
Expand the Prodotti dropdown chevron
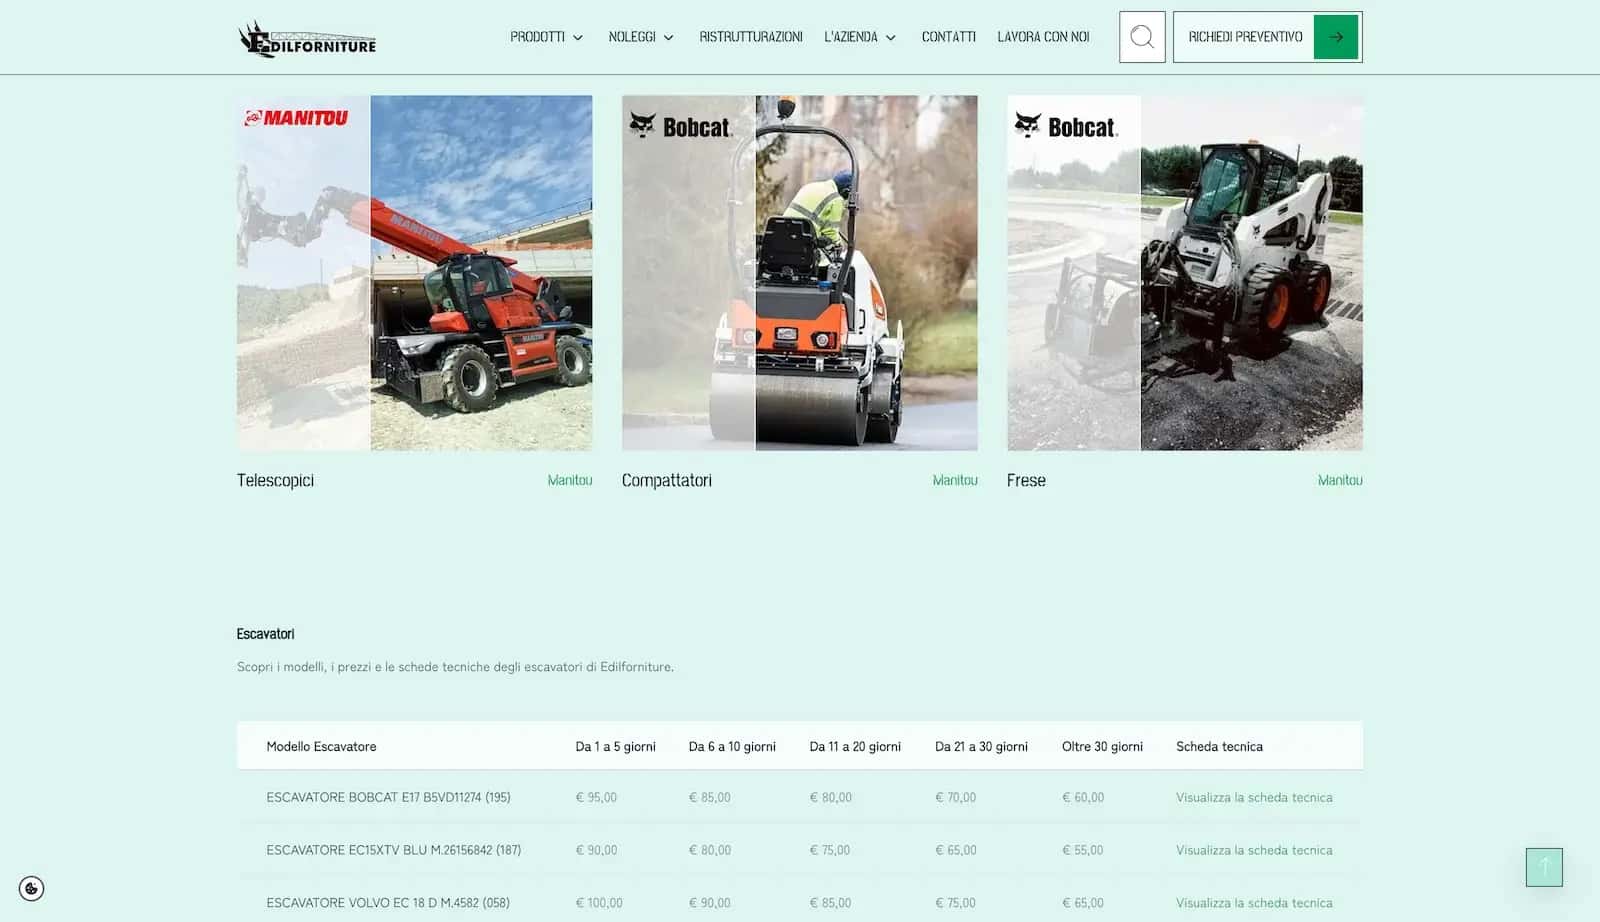point(578,38)
